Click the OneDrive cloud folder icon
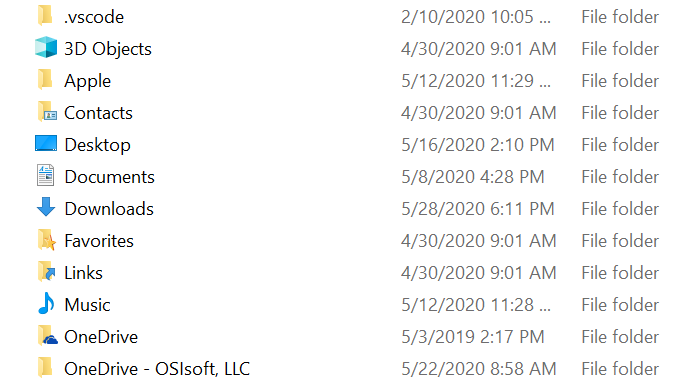 pyautogui.click(x=47, y=336)
